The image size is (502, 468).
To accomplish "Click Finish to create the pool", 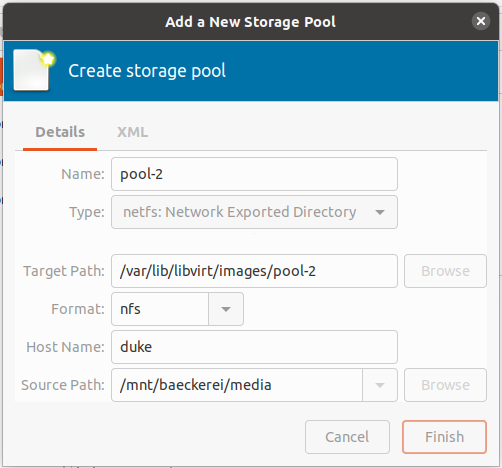I will point(444,437).
